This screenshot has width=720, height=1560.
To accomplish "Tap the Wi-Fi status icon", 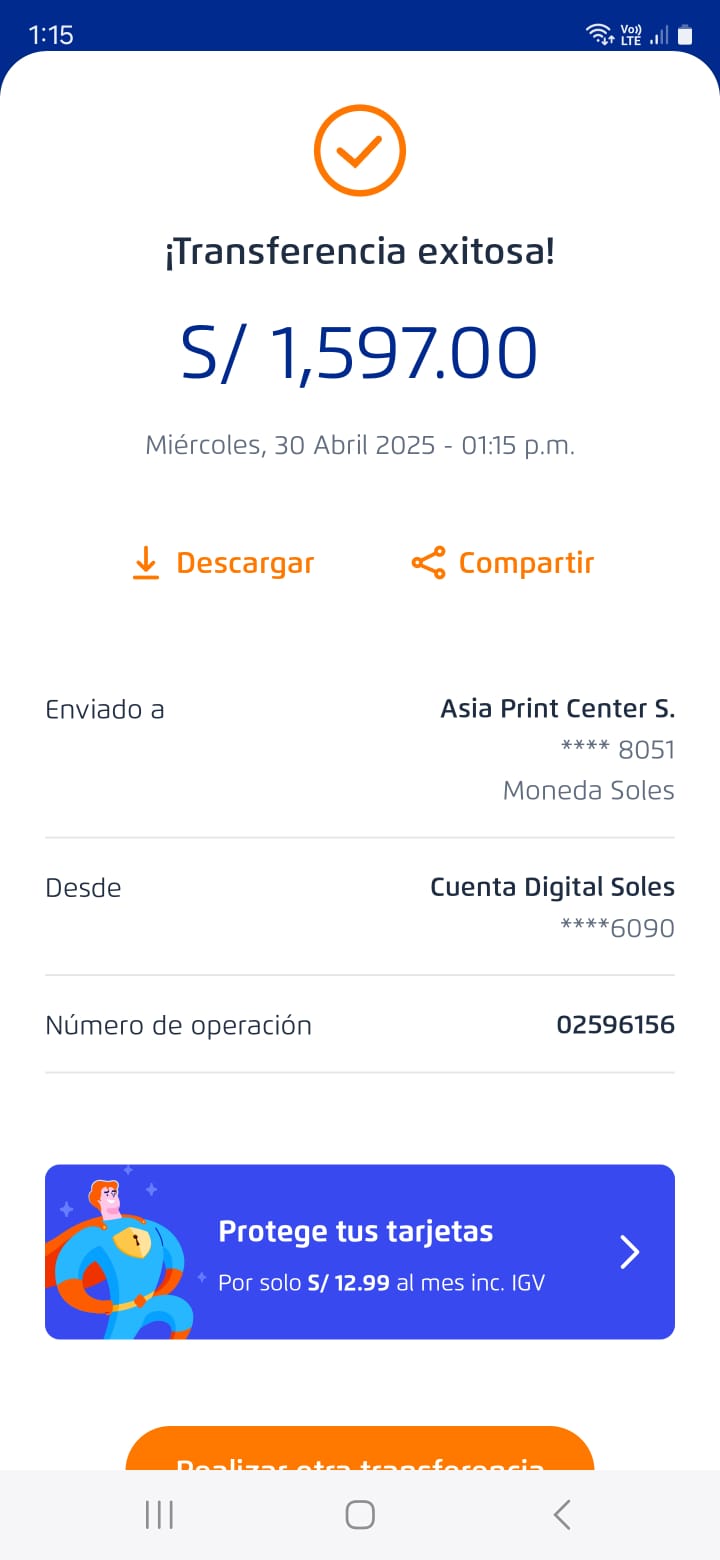I will [599, 35].
